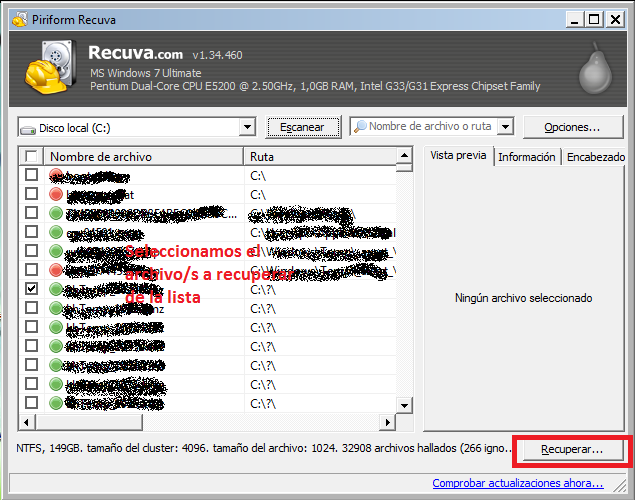The image size is (635, 500).
Task: Click the scroll up arrow of file list
Action: [x=404, y=157]
